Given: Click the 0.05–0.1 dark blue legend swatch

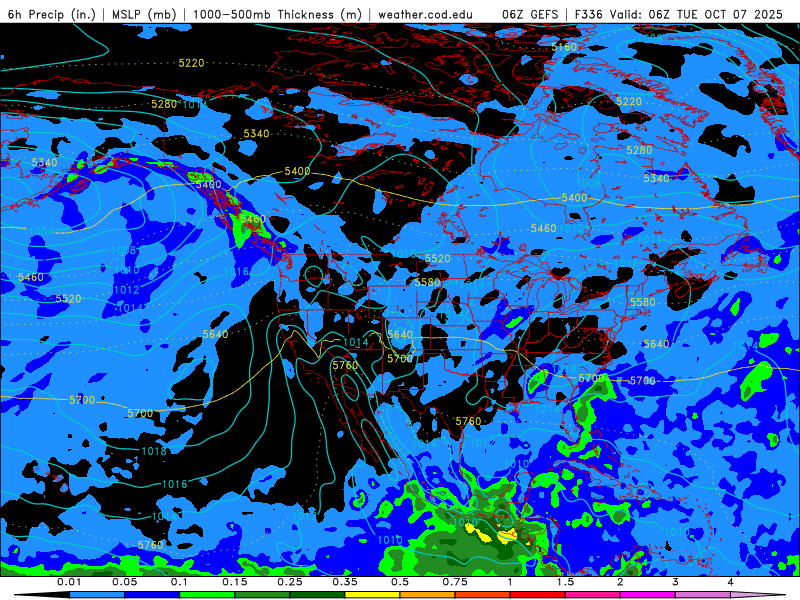Looking at the screenshot, I should coord(152,595).
